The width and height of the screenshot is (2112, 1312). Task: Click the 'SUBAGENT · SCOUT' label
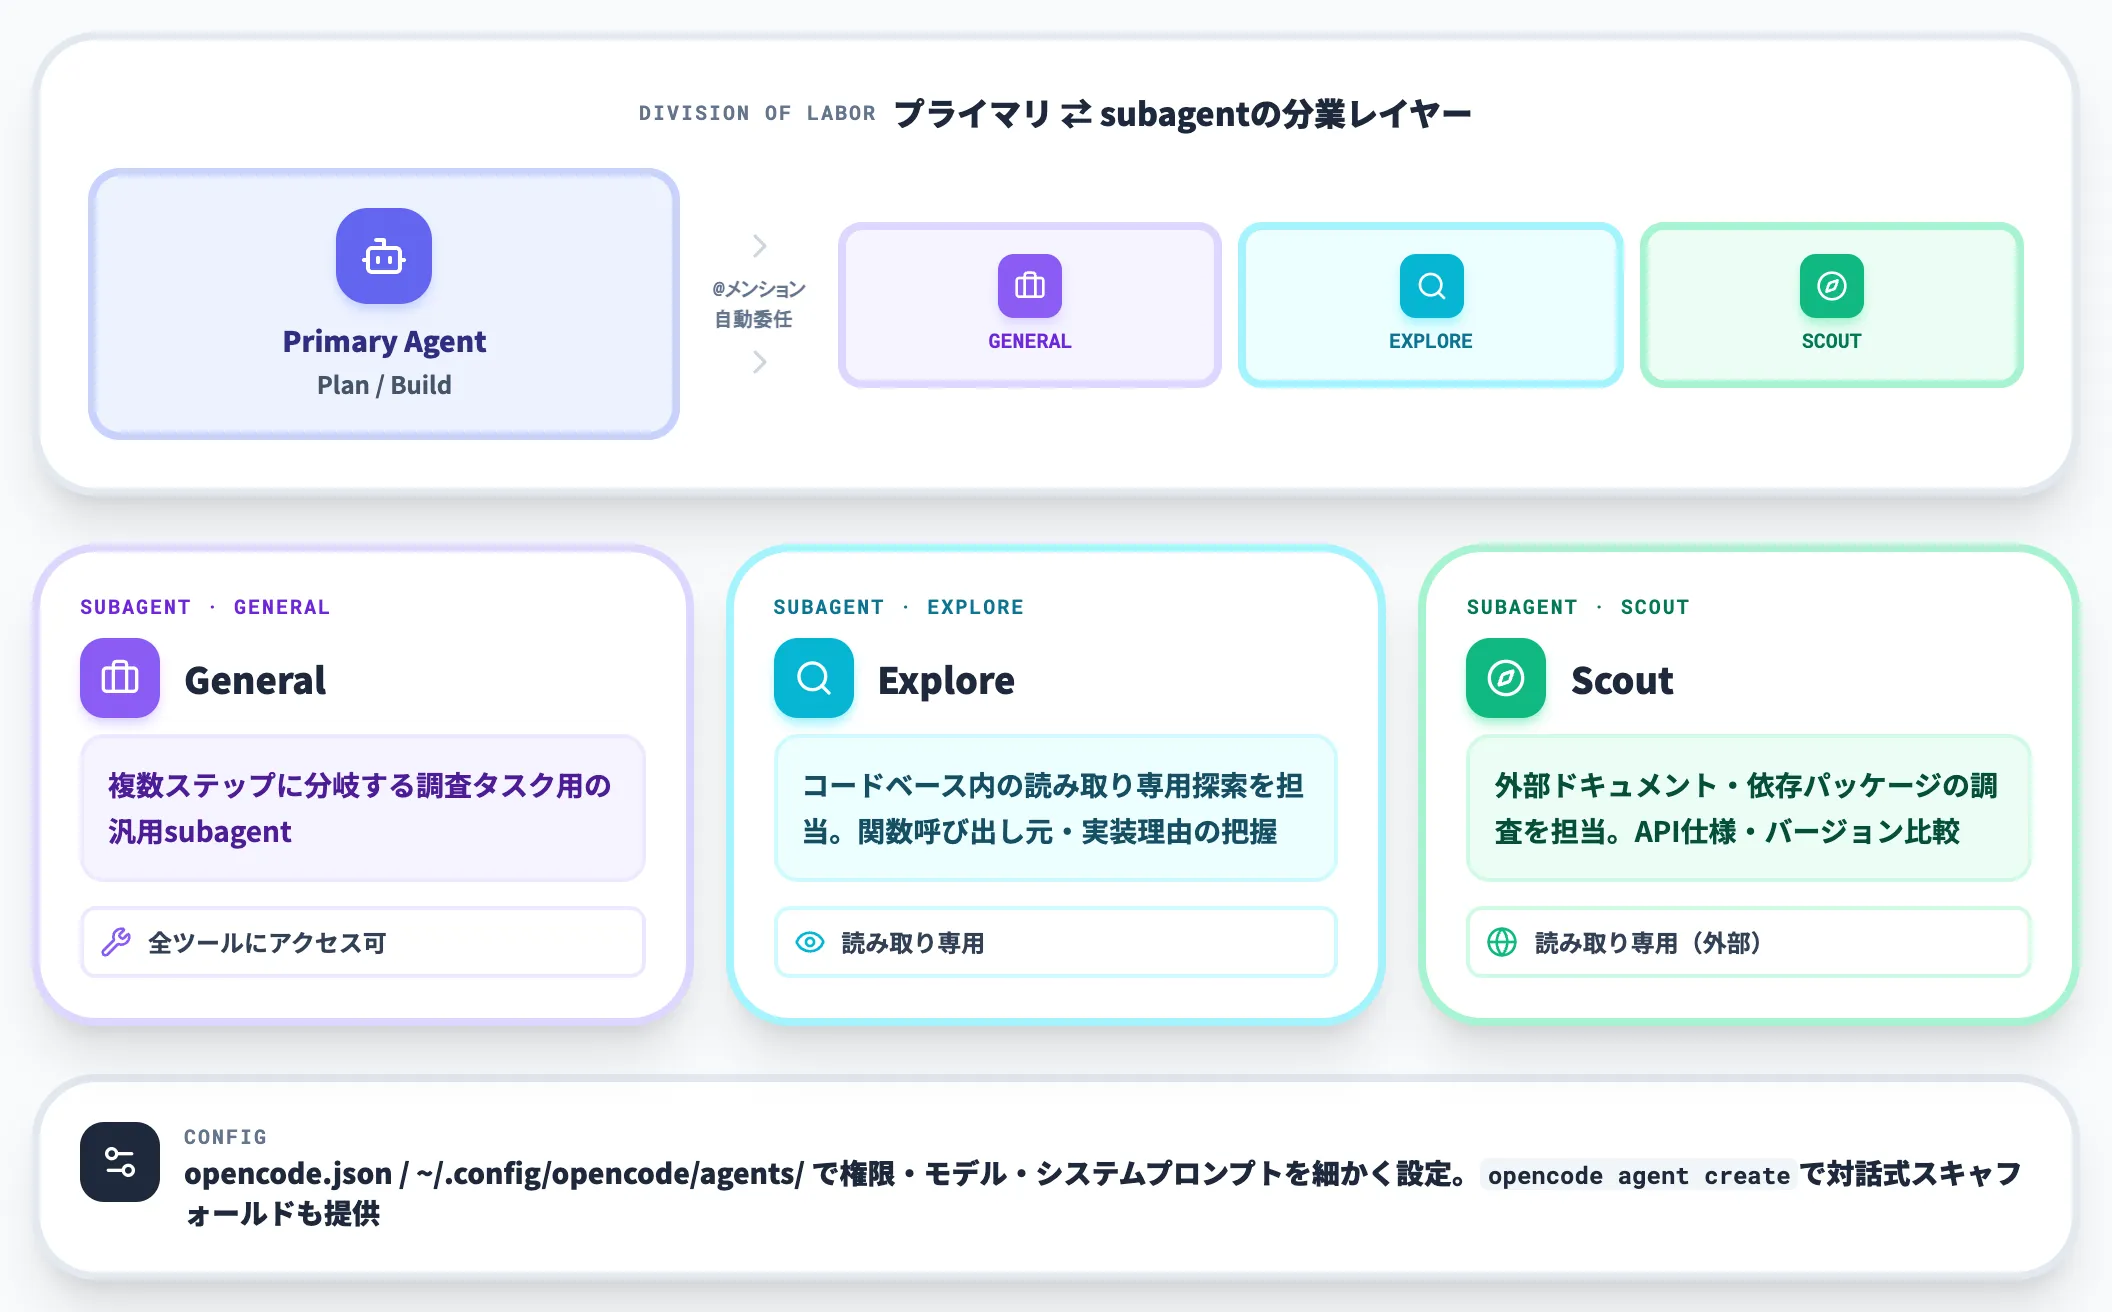pos(1578,607)
